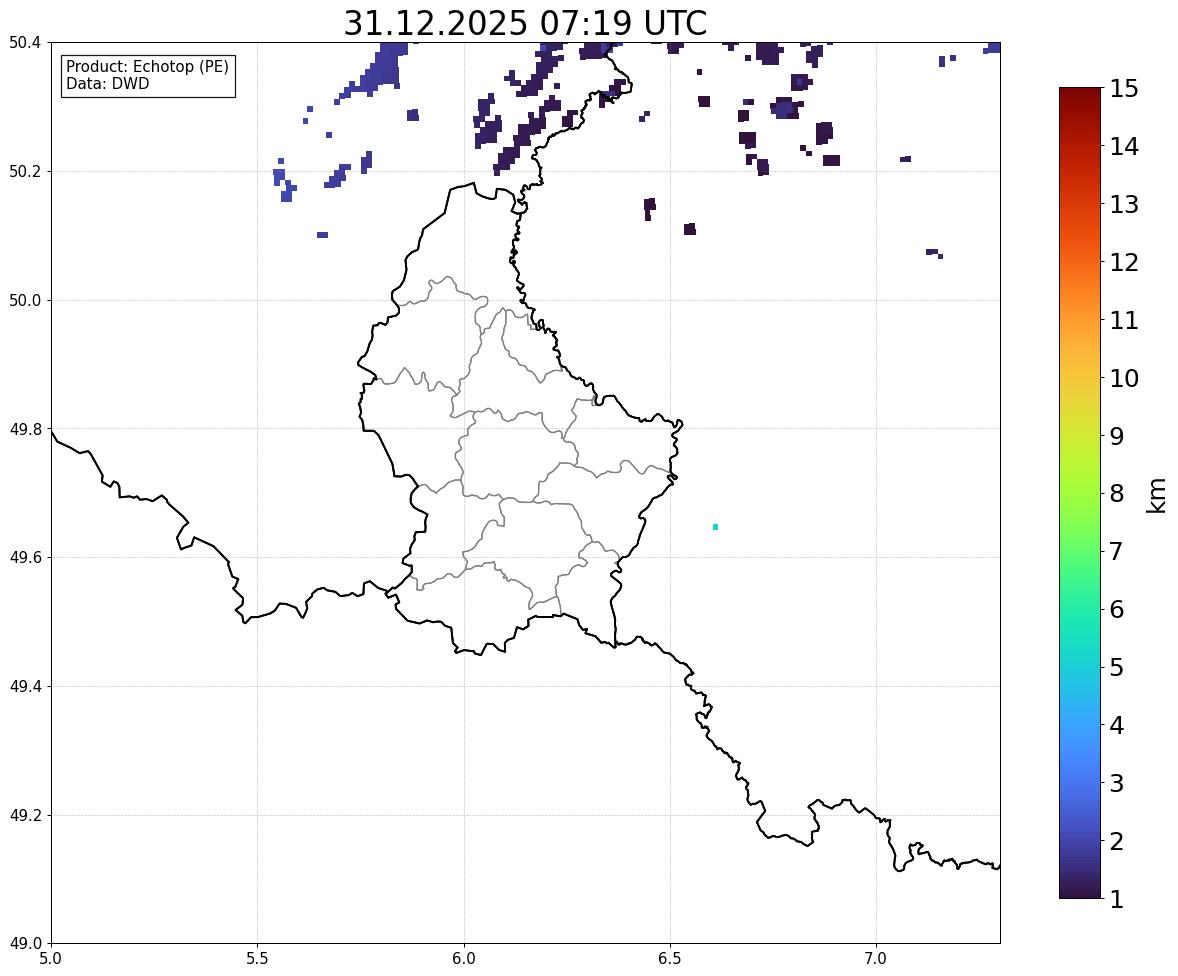Click latitude axis label 49.6
The image size is (1178, 976).
(24, 557)
